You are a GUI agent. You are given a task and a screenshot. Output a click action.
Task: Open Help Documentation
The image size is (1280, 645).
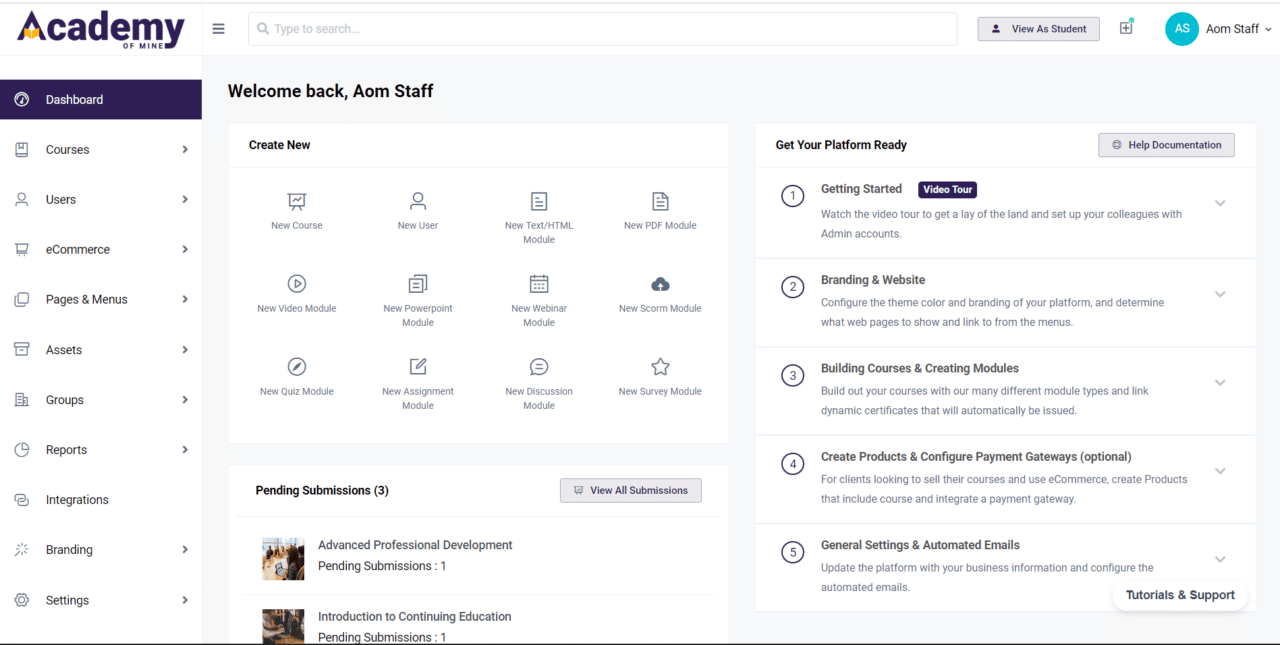point(1166,144)
